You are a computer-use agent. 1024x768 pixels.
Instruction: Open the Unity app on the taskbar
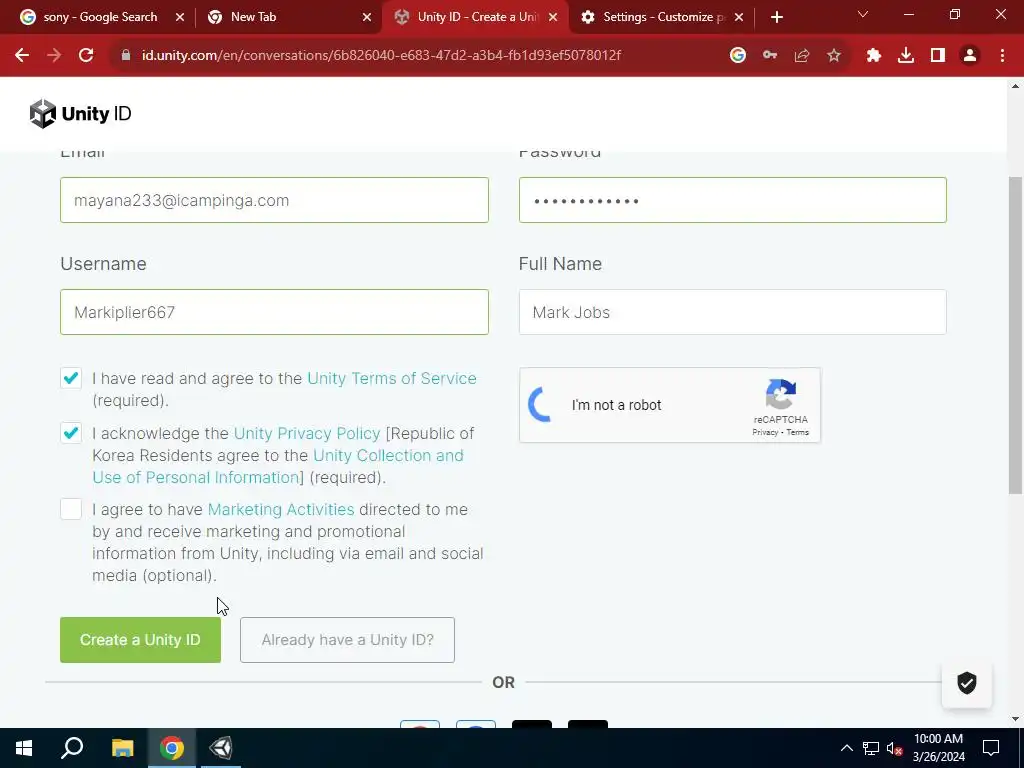tap(221, 748)
